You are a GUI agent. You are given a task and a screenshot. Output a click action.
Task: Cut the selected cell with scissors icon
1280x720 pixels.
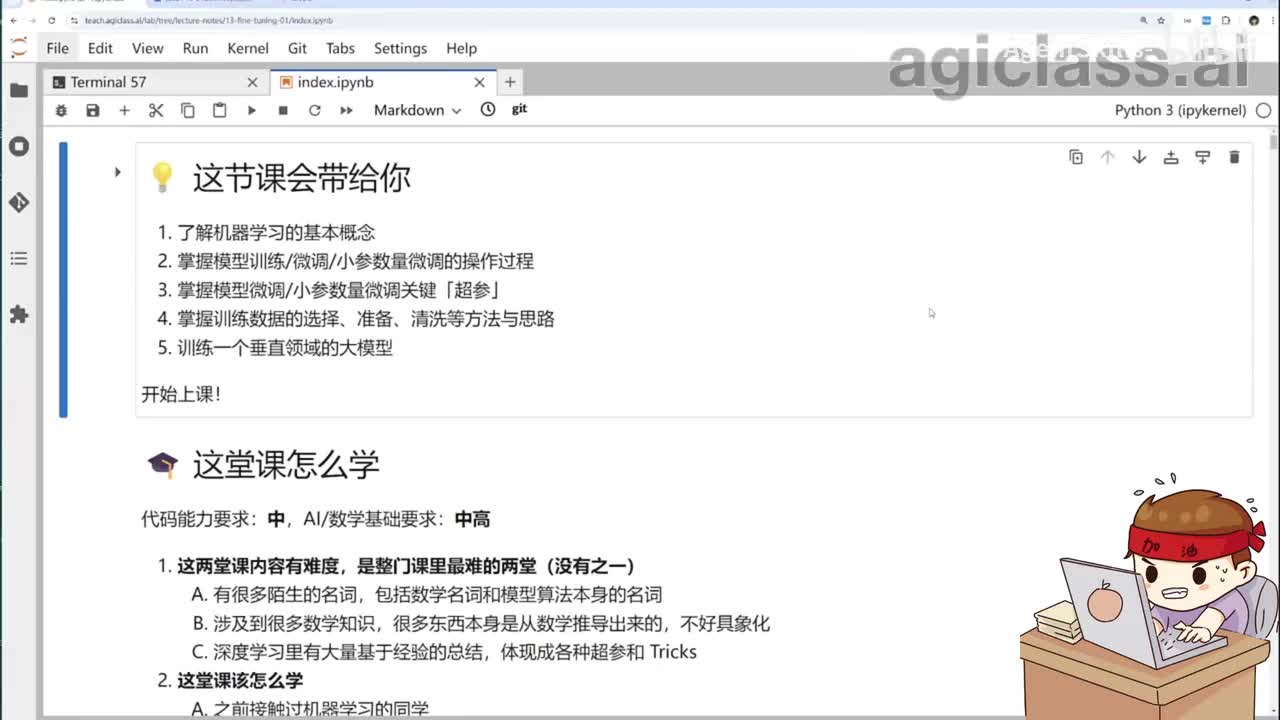156,110
